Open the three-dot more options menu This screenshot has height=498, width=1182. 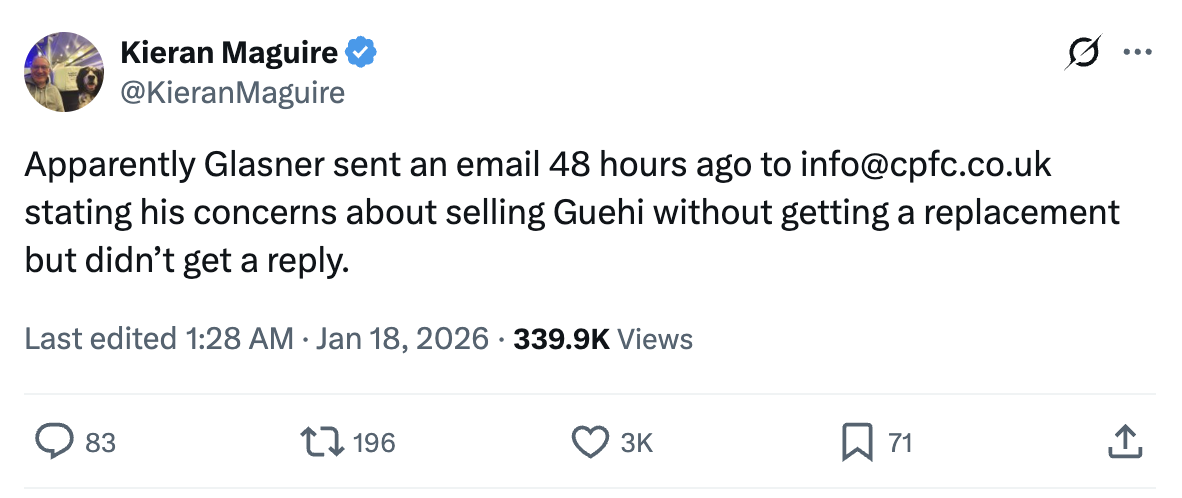point(1137,52)
